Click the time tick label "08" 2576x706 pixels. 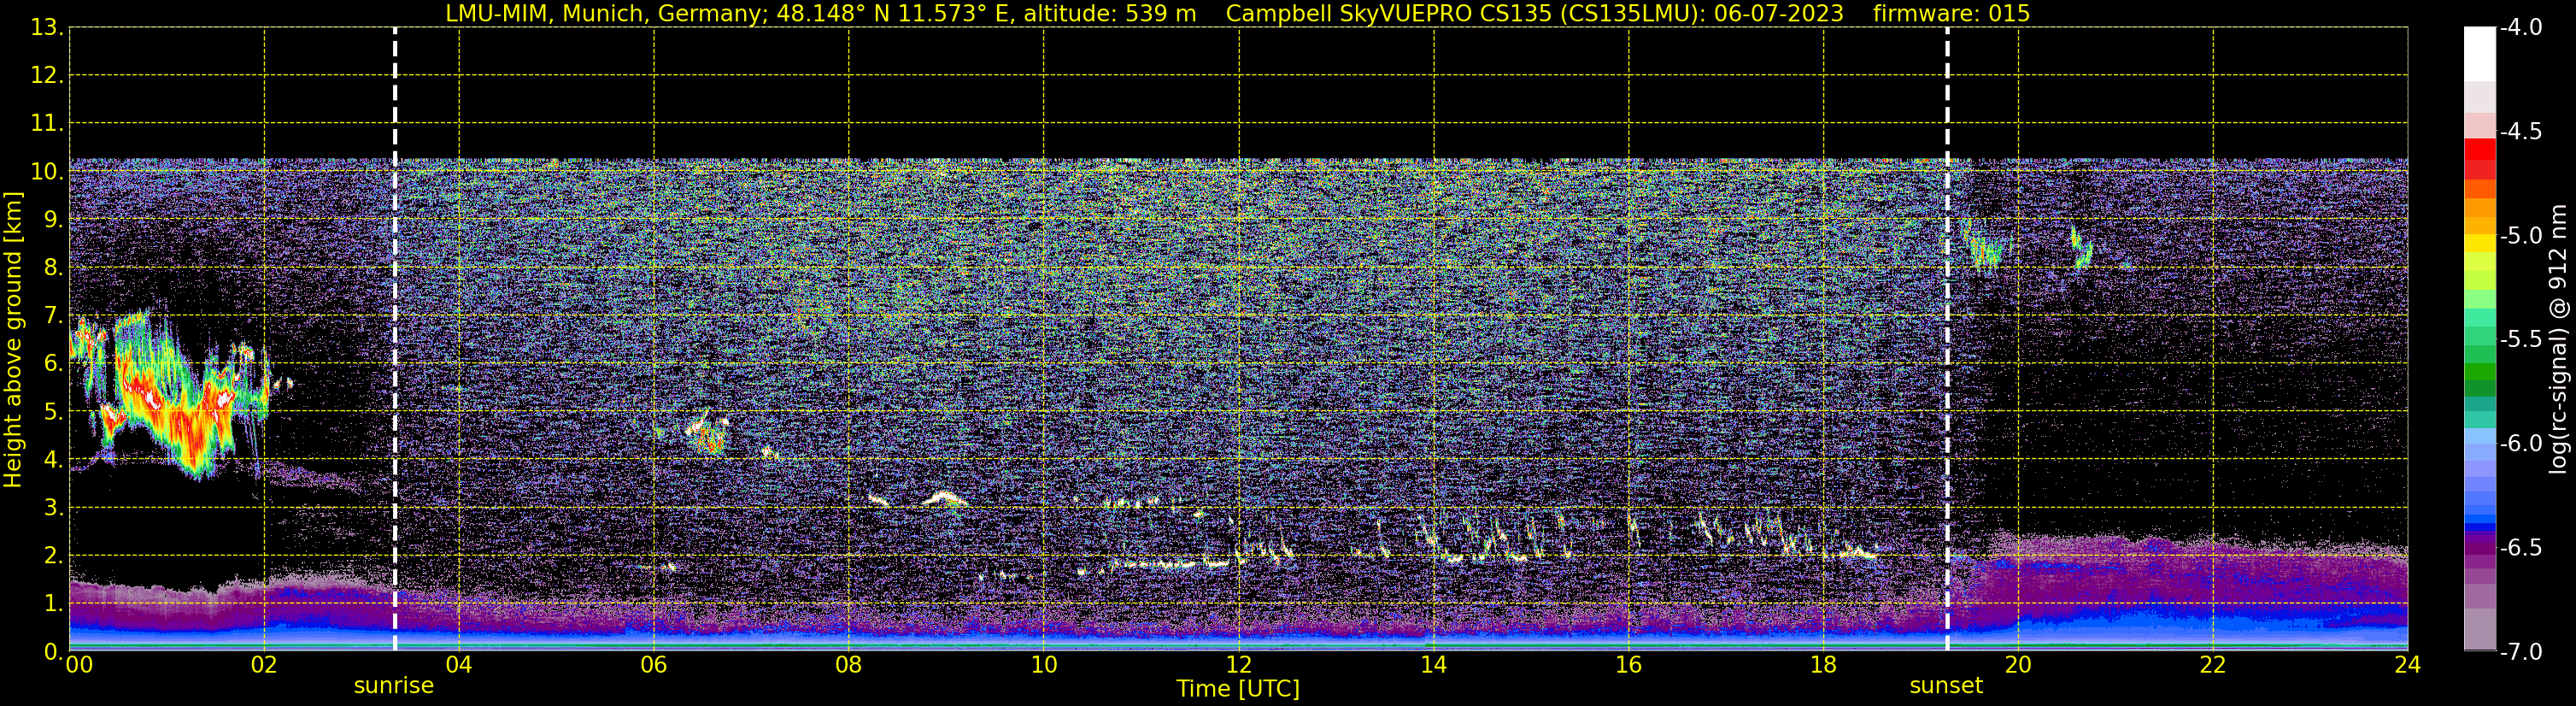tap(848, 665)
